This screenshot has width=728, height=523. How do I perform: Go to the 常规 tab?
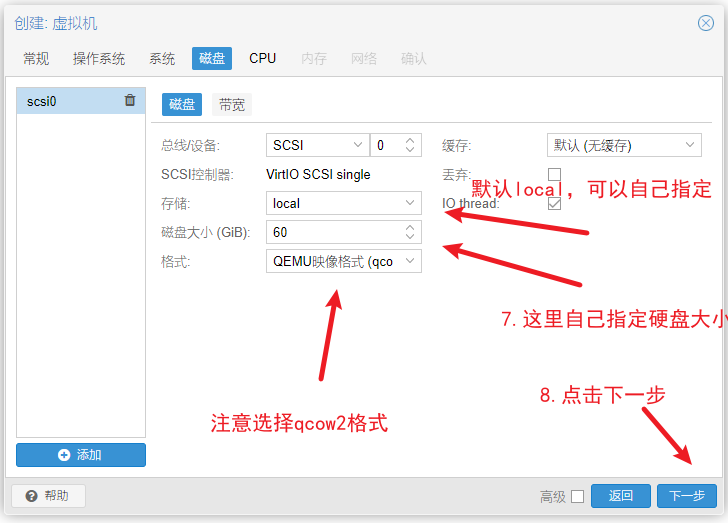[36, 58]
